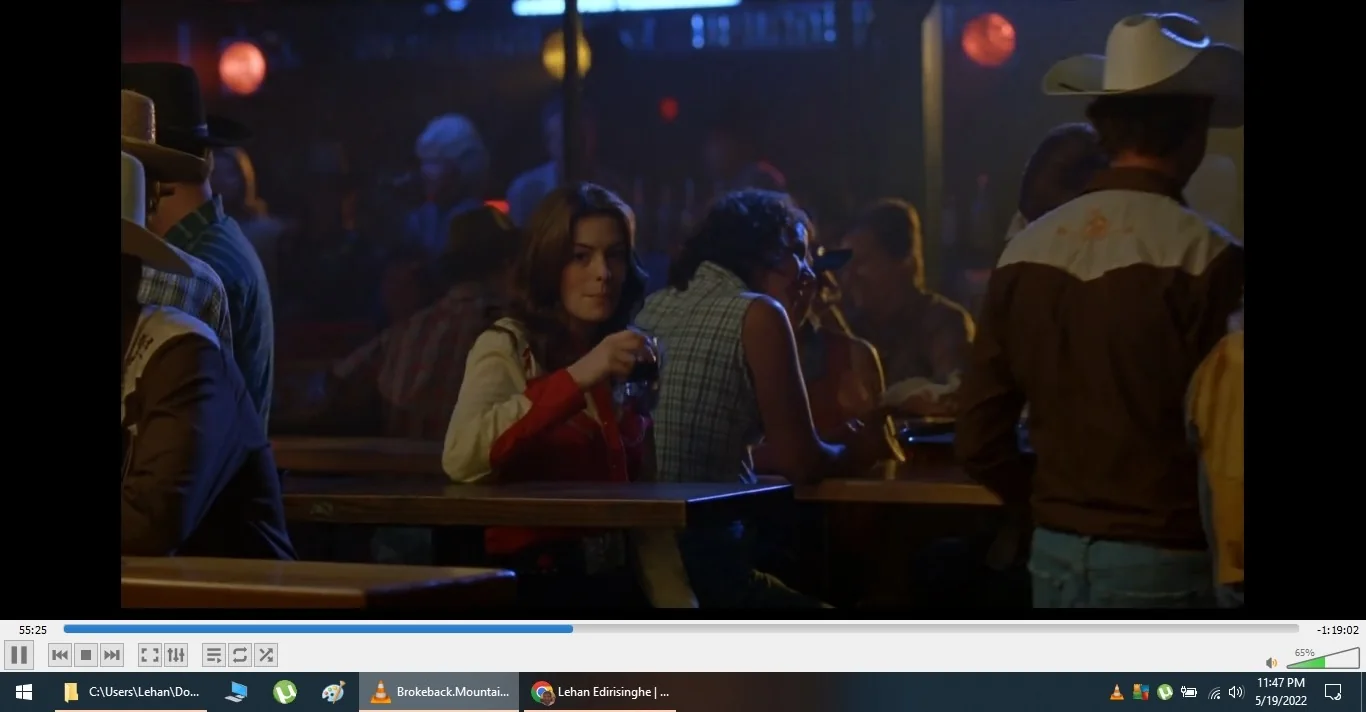Open uTorrent from the taskbar
Image resolution: width=1366 pixels, height=712 pixels.
(285, 692)
